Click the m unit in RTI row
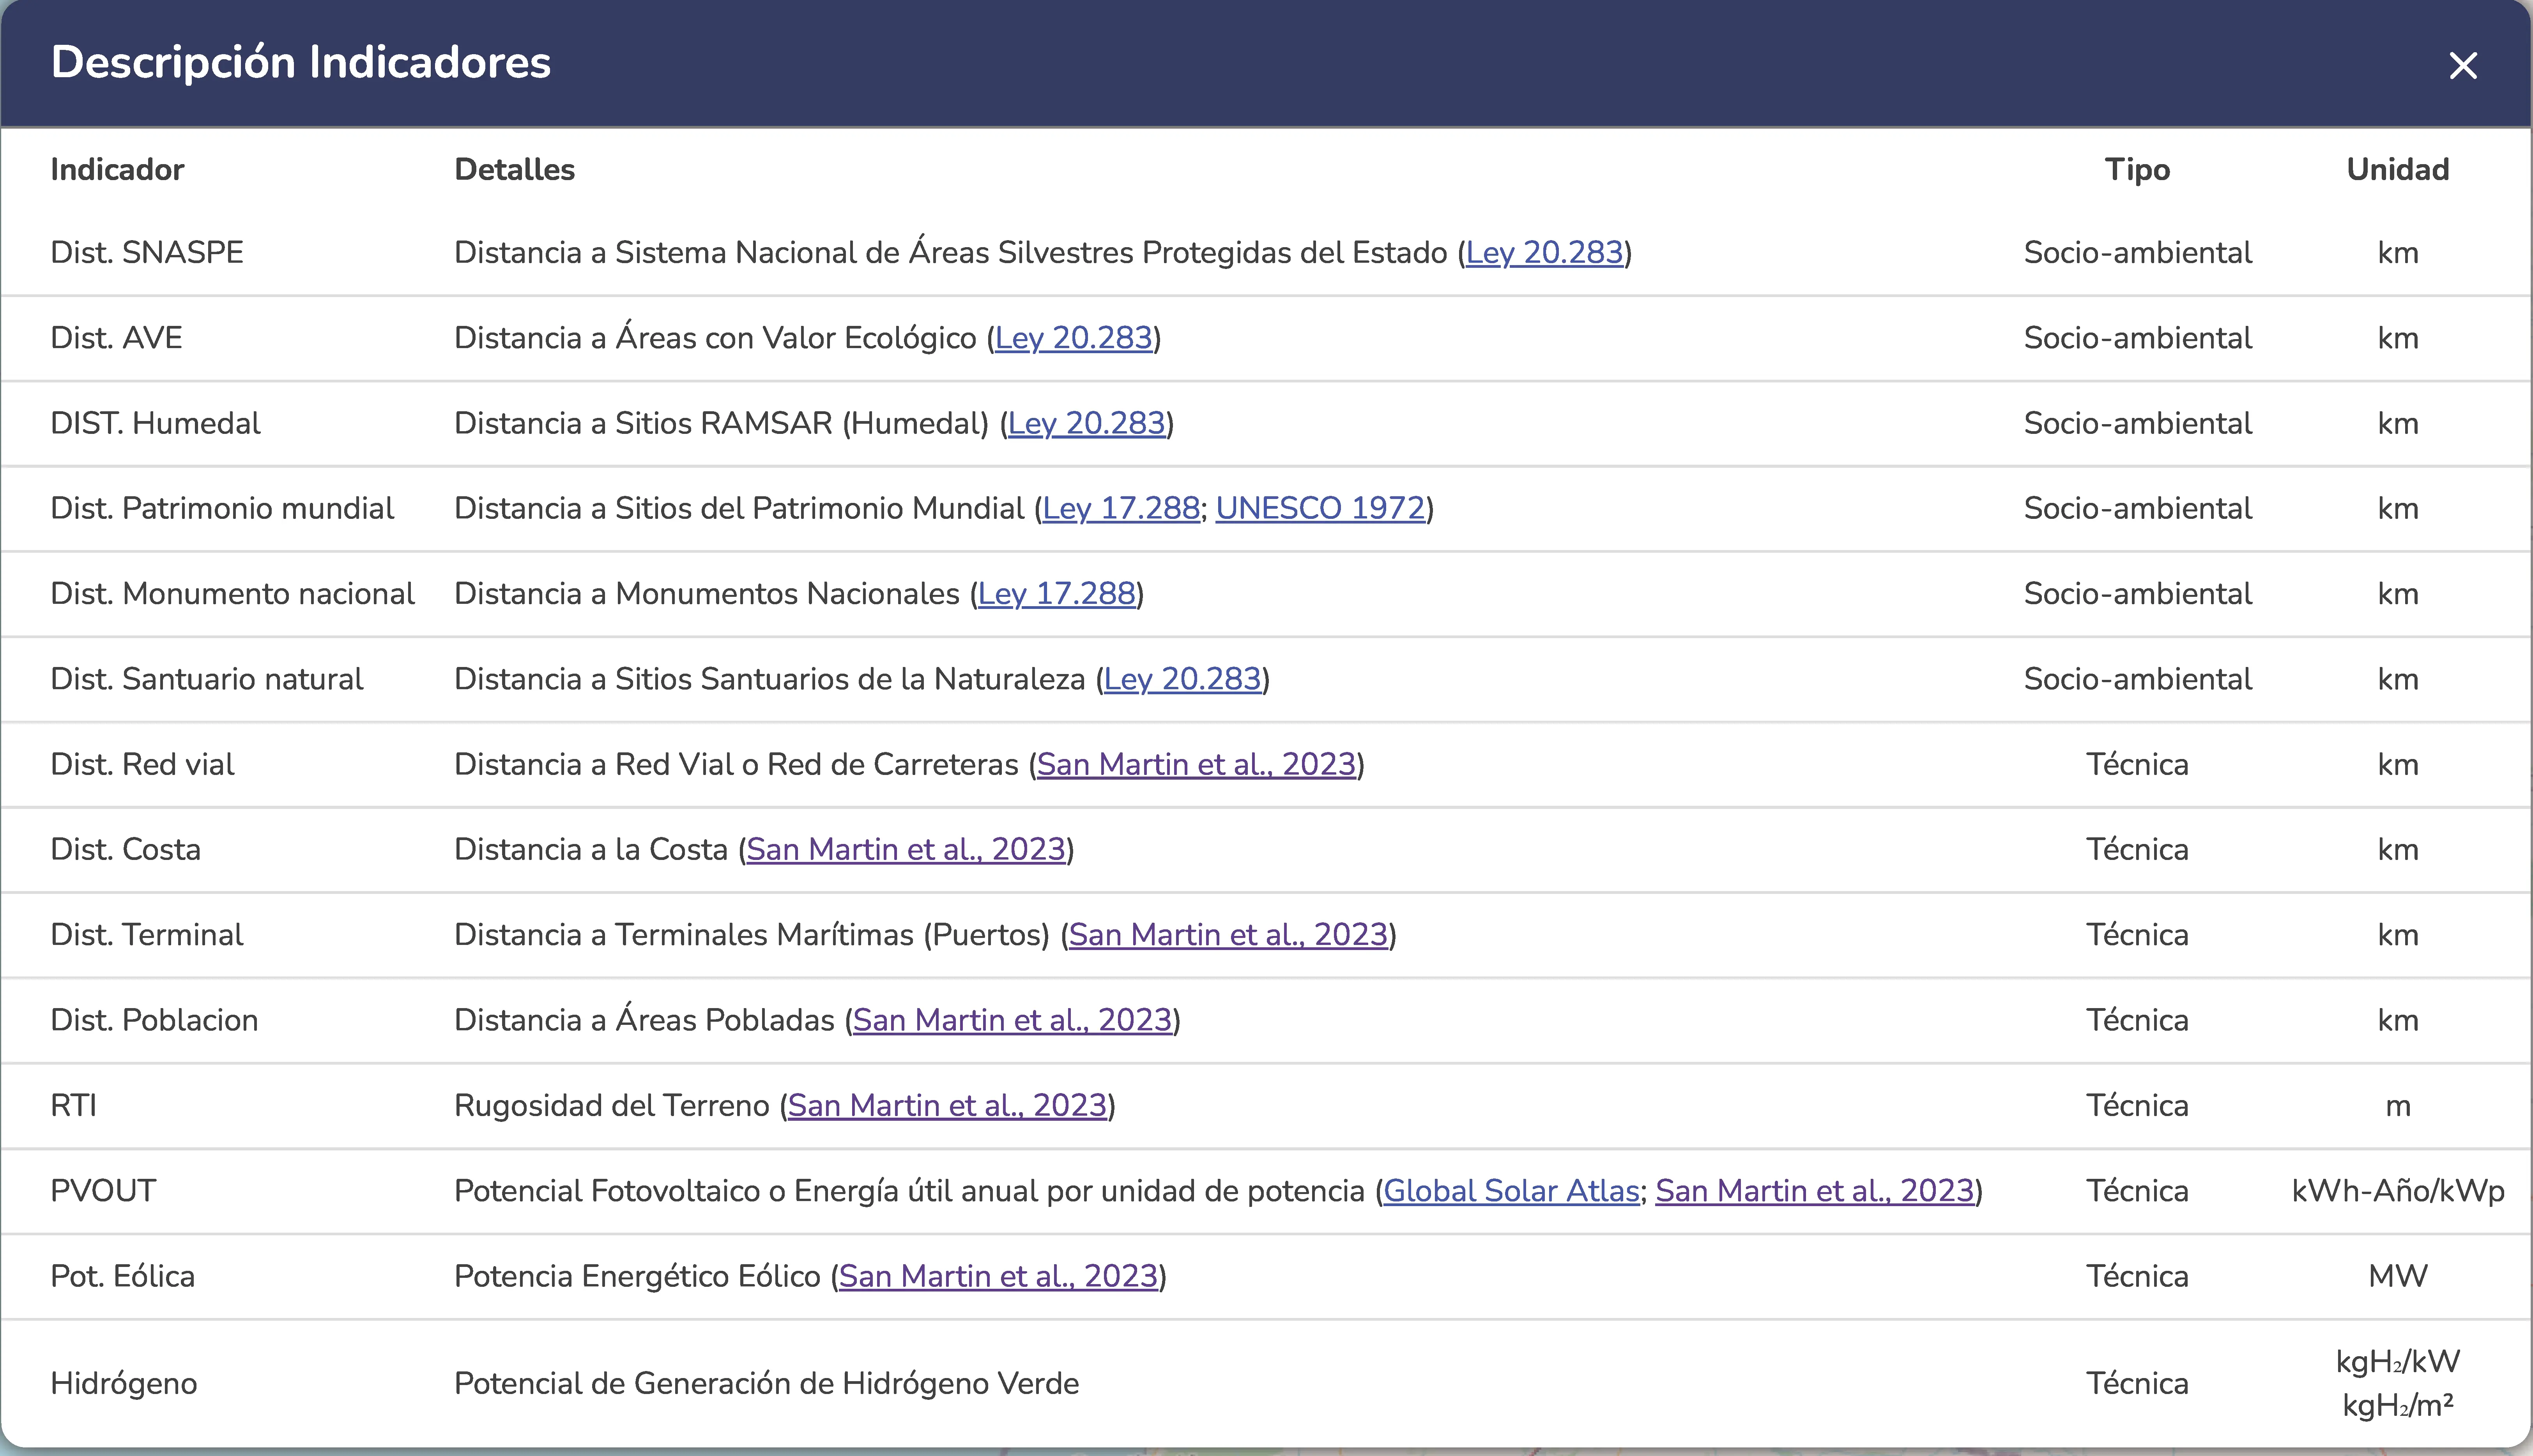Screen dimensions: 2533x1456 click(x=2398, y=1107)
